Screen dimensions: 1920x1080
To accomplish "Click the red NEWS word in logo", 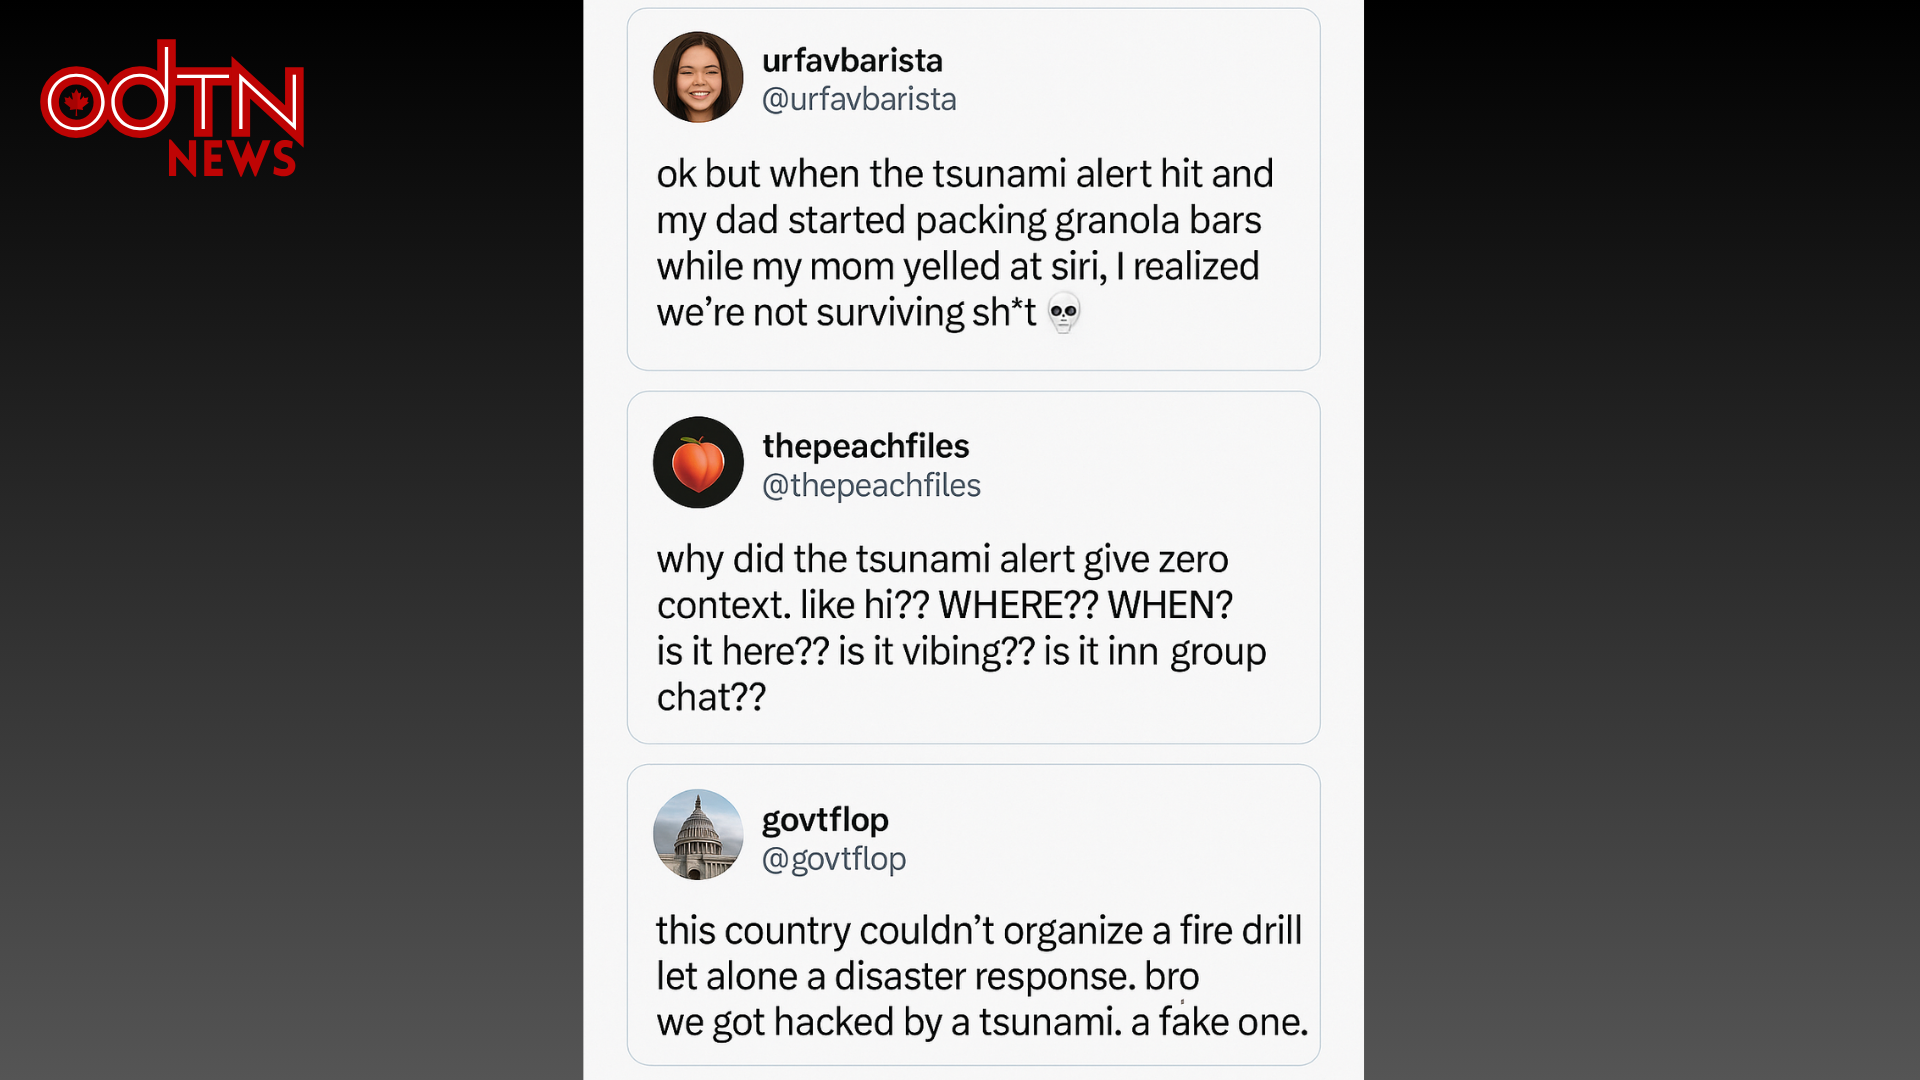I will [232, 159].
